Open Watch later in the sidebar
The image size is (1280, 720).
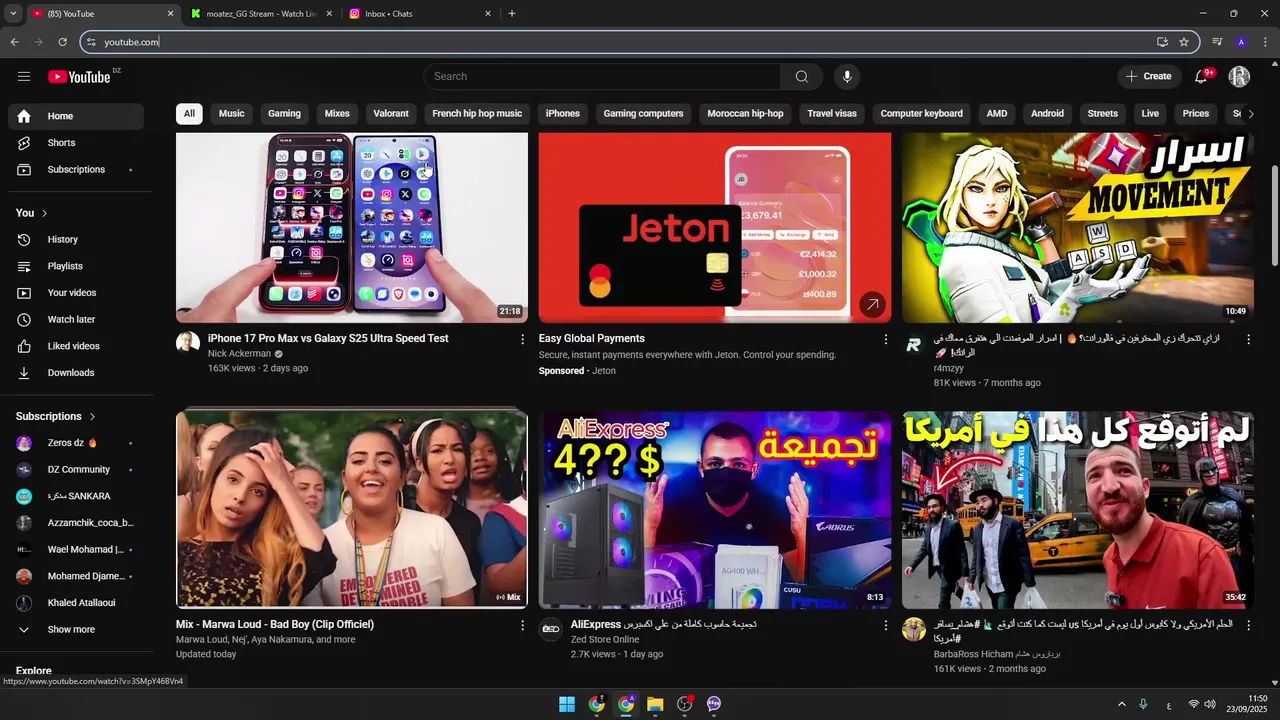pyautogui.click(x=76, y=320)
